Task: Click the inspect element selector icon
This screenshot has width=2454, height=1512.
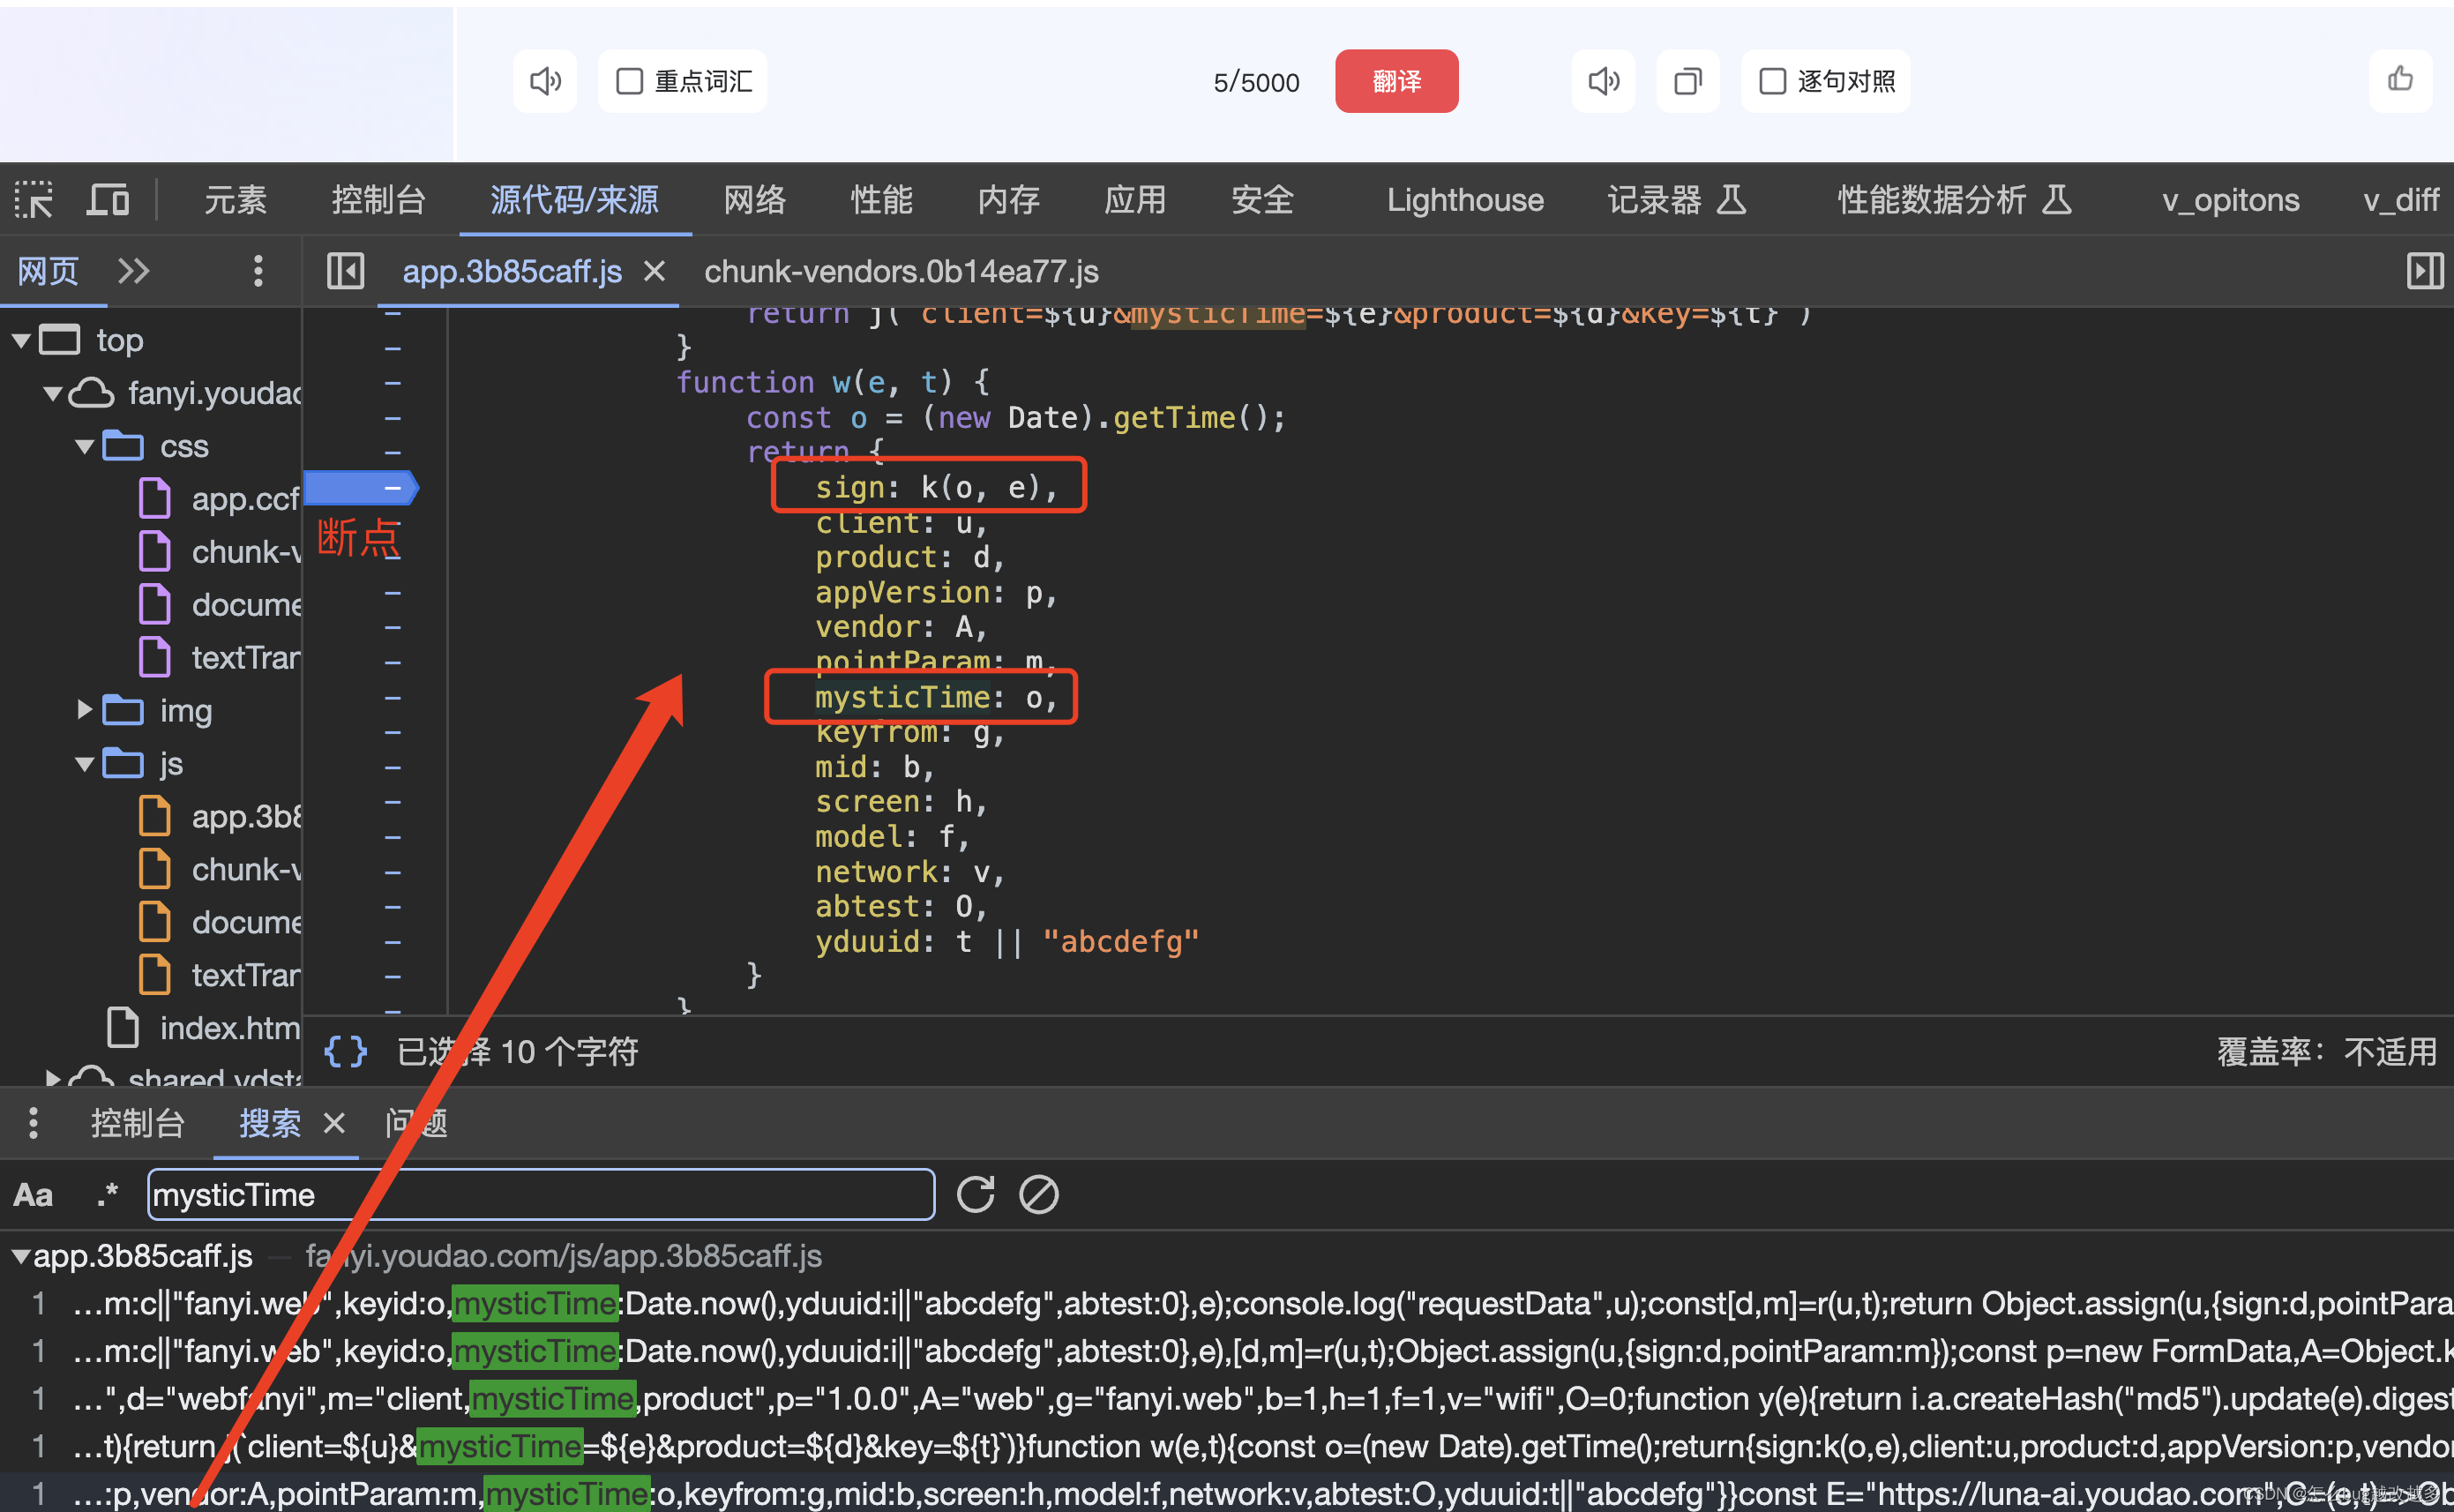Action: pyautogui.click(x=34, y=200)
